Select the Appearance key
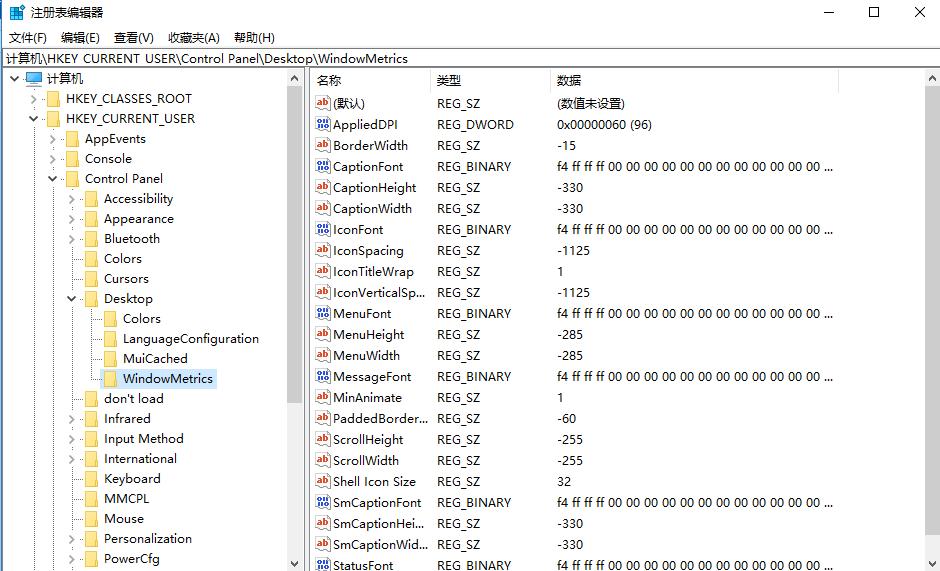940x571 pixels. coord(138,219)
